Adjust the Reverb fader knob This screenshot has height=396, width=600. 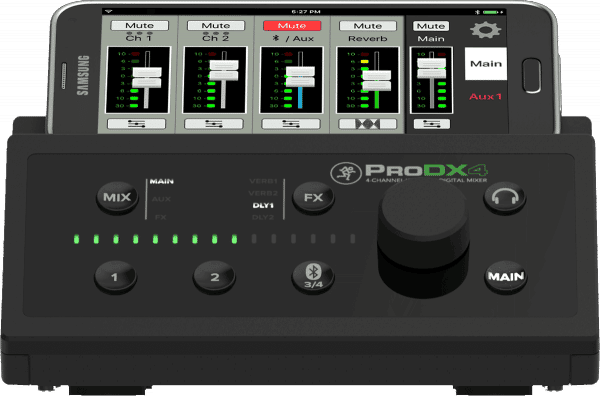click(377, 81)
